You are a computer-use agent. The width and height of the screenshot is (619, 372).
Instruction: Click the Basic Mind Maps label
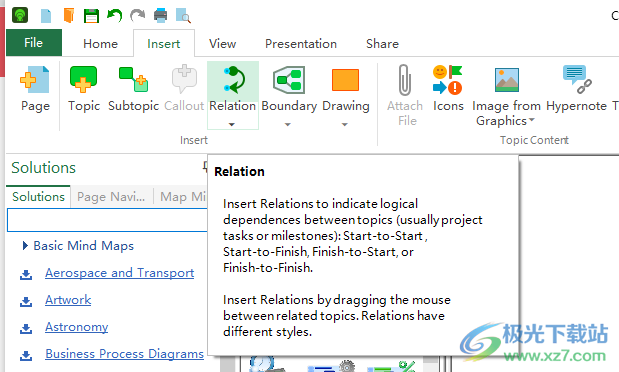(84, 246)
